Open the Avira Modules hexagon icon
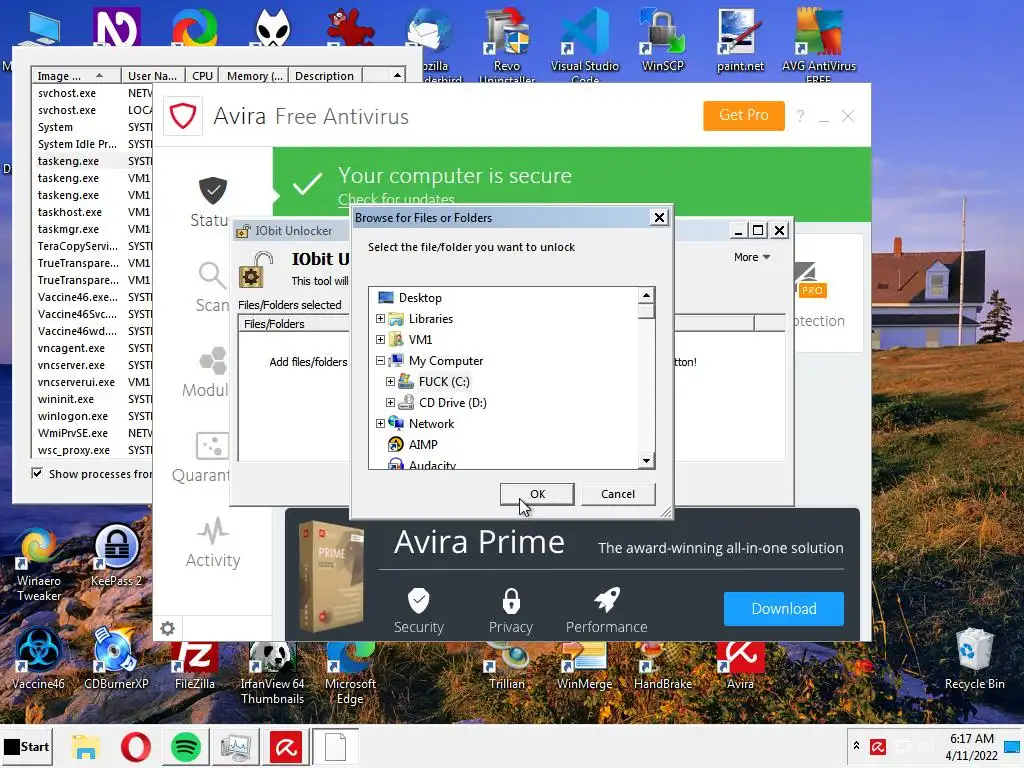The width and height of the screenshot is (1024, 768). (x=212, y=361)
